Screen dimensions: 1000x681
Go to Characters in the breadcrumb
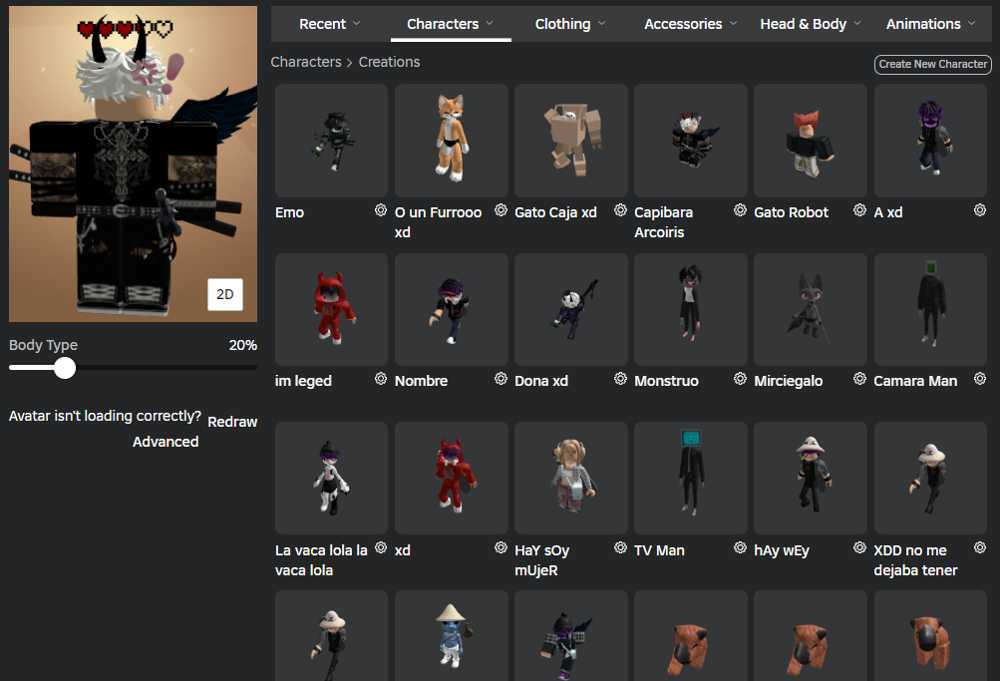tap(306, 62)
